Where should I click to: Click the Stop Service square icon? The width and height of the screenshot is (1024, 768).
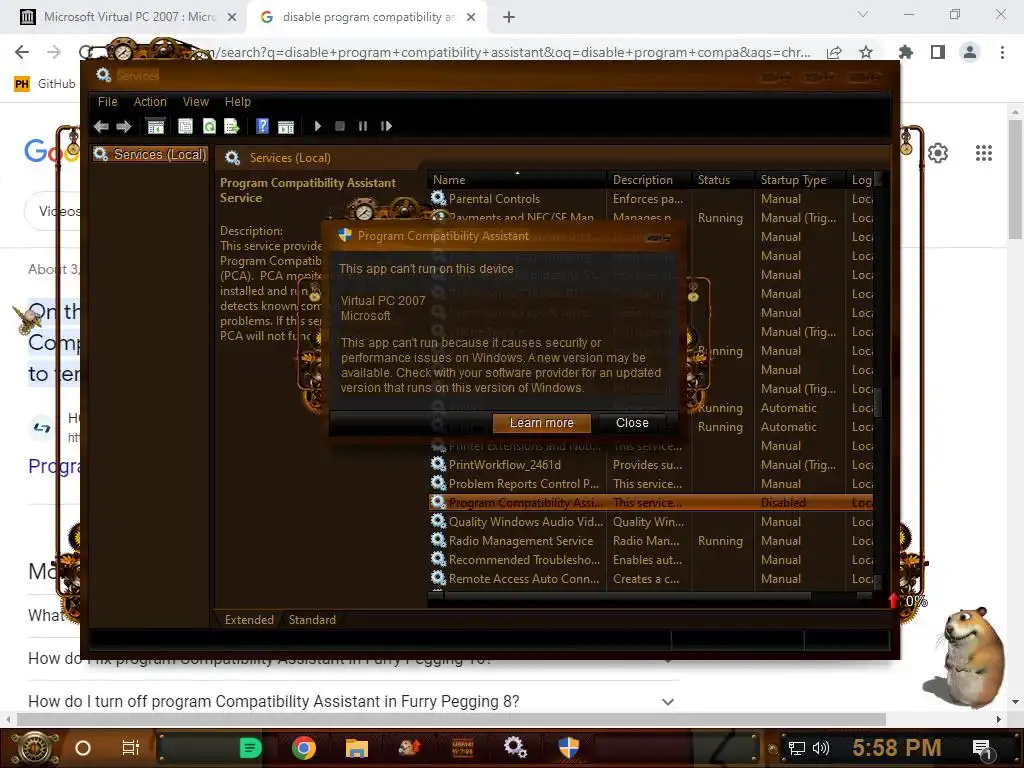pyautogui.click(x=340, y=126)
